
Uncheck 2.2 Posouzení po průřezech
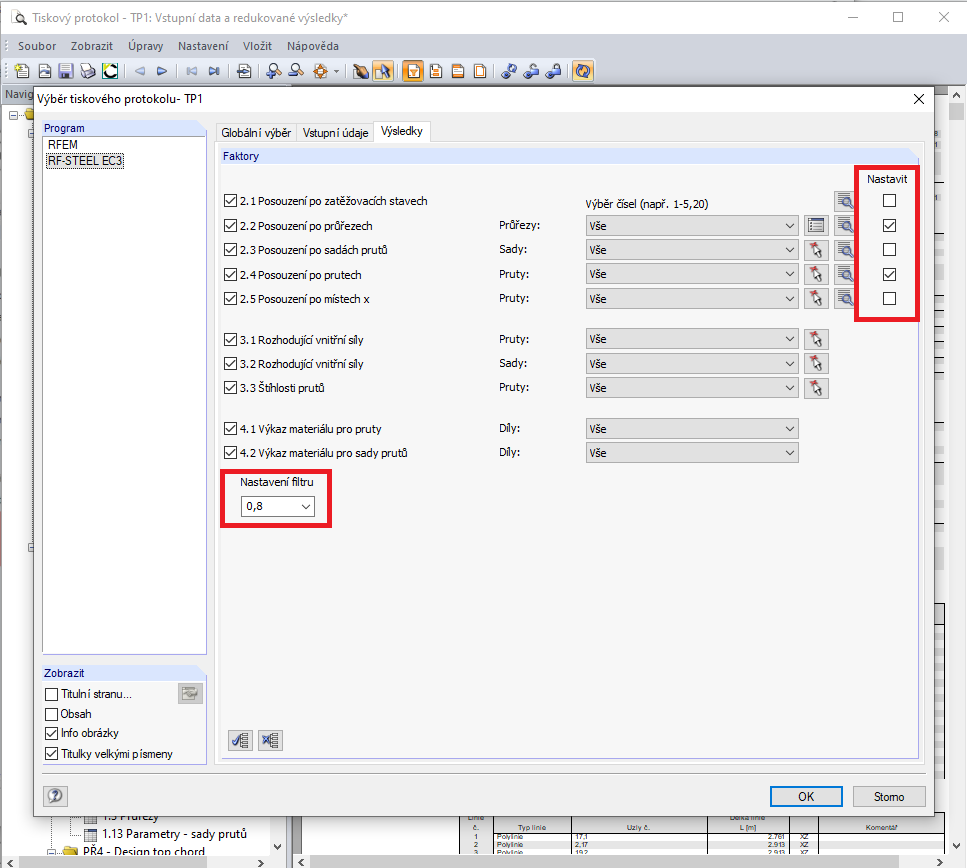pos(231,226)
